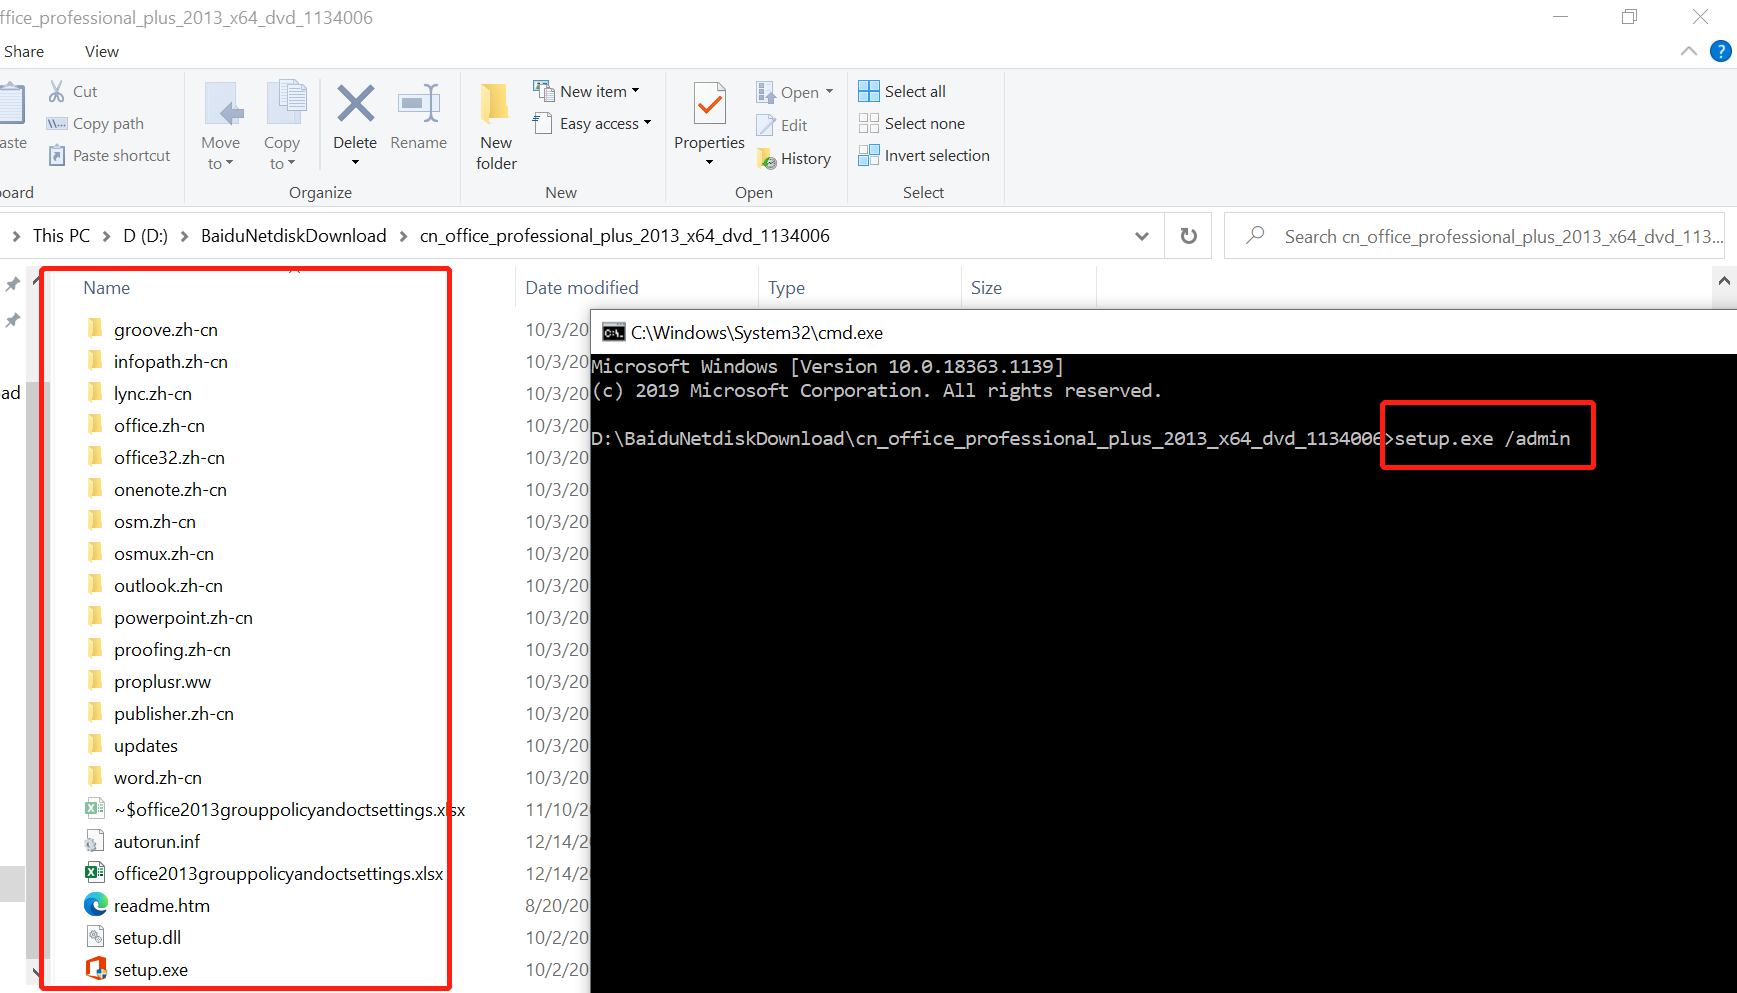The height and width of the screenshot is (993, 1737).
Task: Click the Rename icon
Action: coord(419,104)
